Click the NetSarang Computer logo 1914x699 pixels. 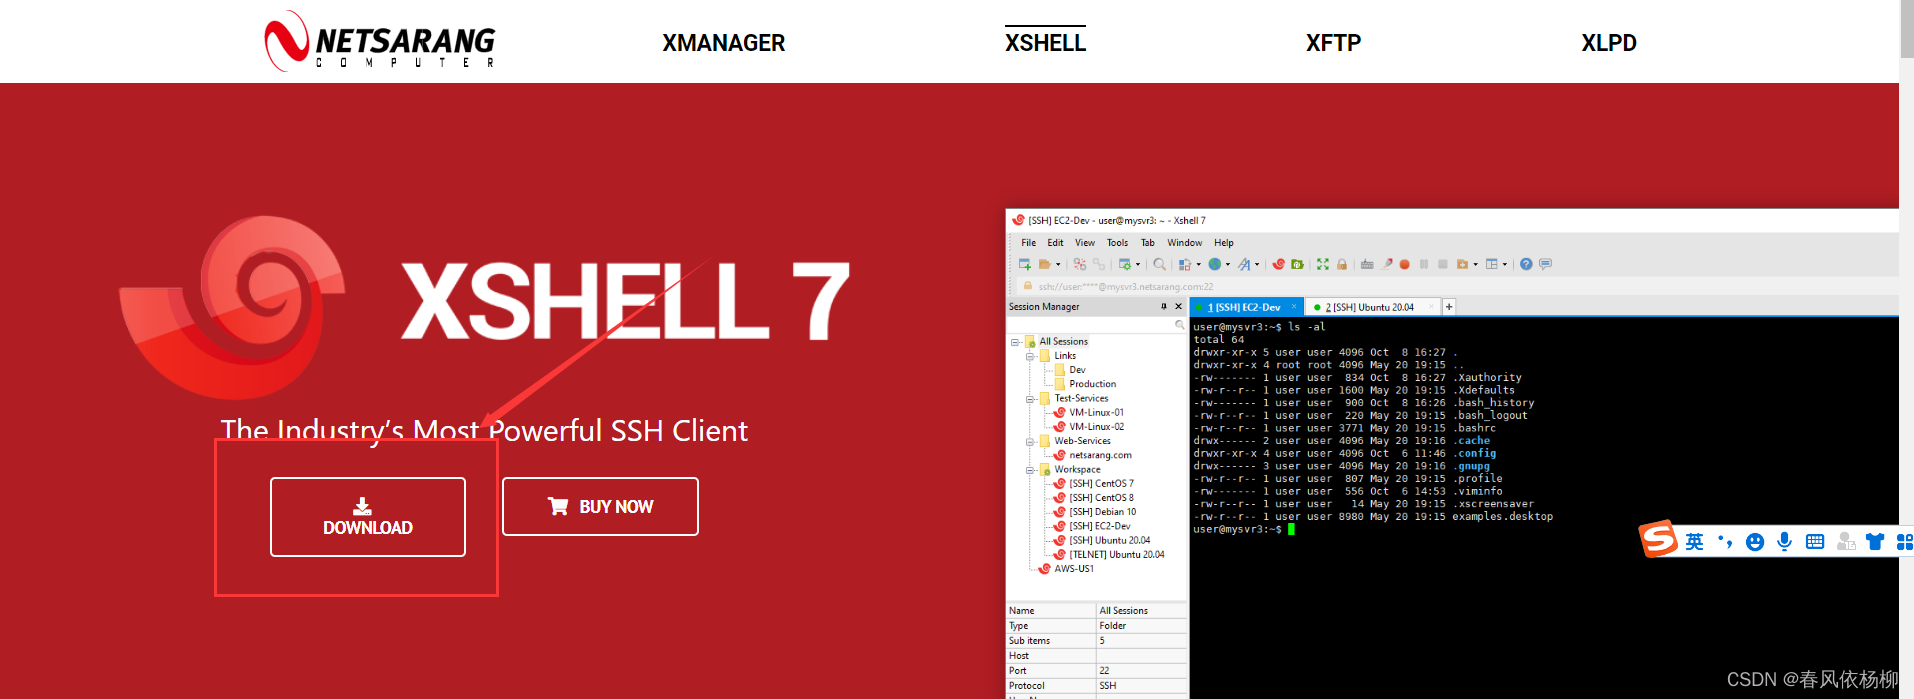tap(380, 41)
